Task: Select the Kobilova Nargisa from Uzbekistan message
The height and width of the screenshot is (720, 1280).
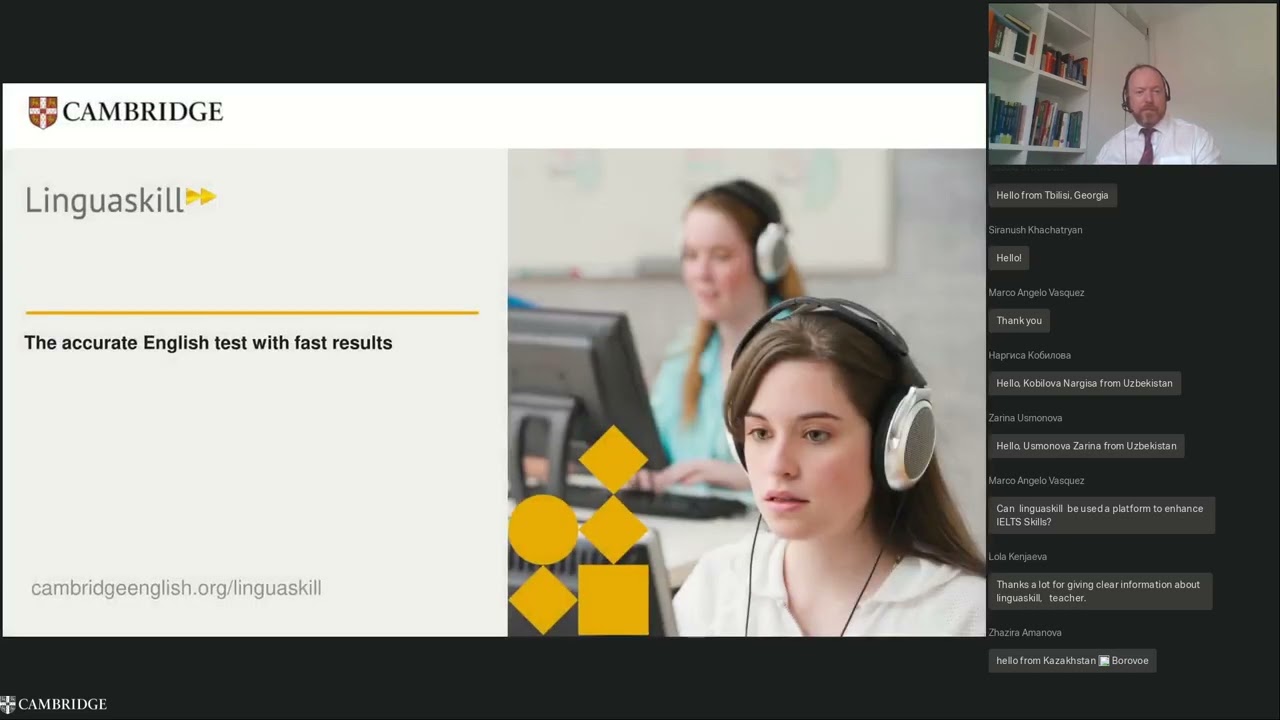Action: pos(1084,383)
